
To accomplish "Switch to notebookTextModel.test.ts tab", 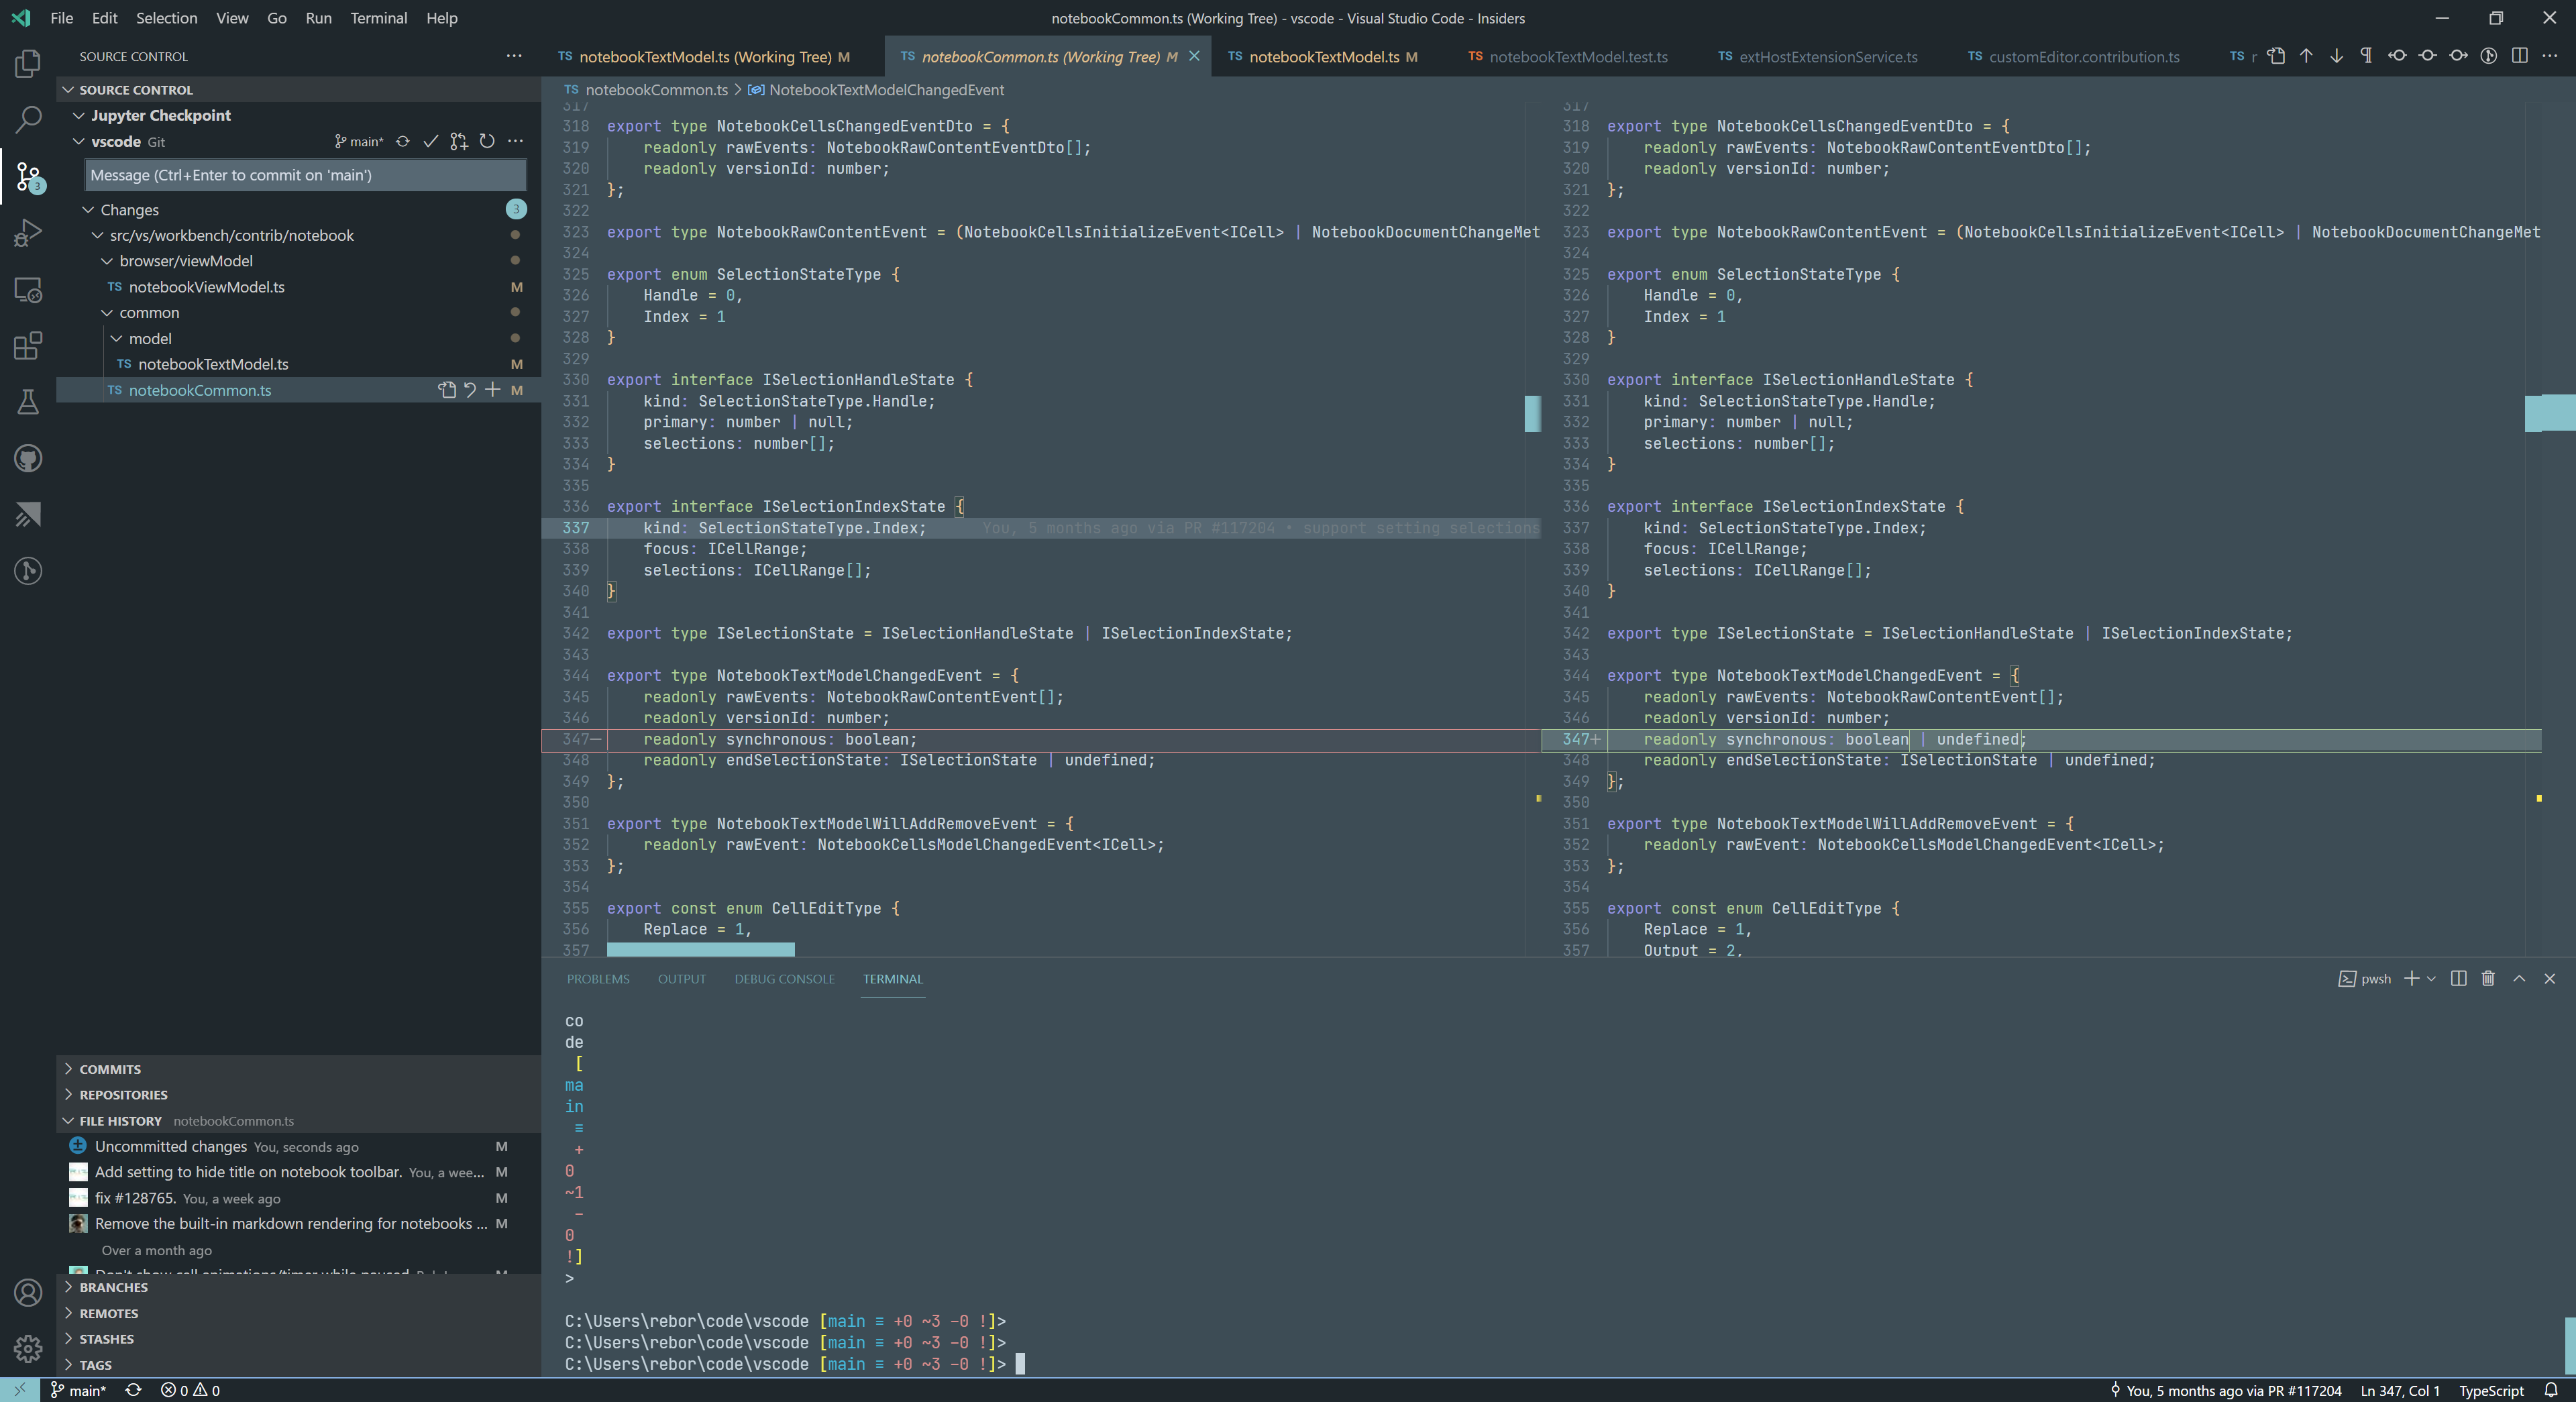I will click(1568, 57).
